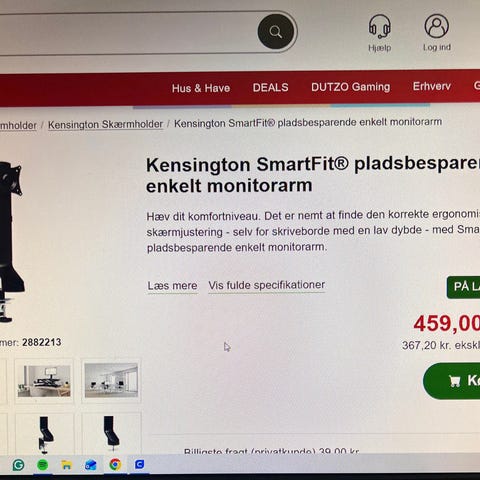The height and width of the screenshot is (480, 480).
Task: Select the DEALS menu item
Action: [270, 88]
